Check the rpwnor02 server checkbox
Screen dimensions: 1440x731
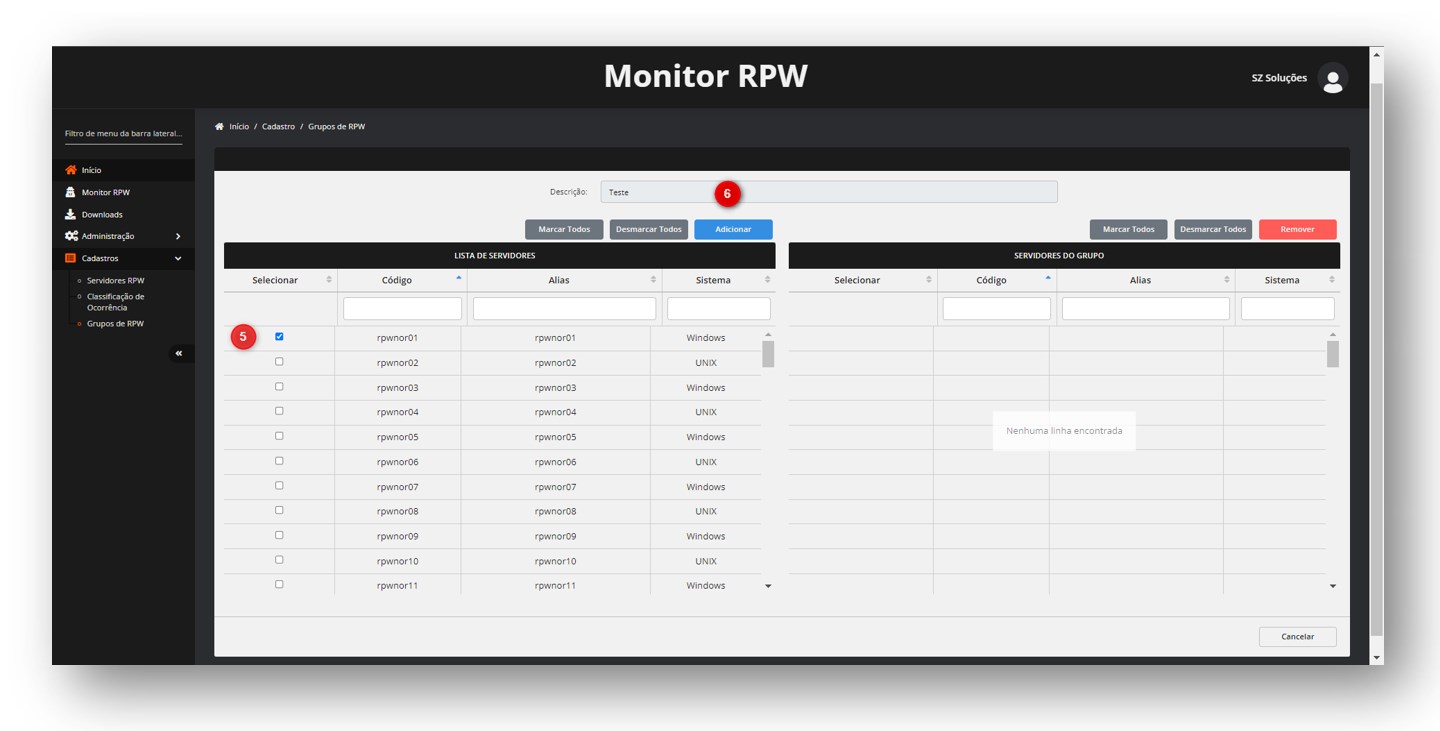click(x=279, y=362)
